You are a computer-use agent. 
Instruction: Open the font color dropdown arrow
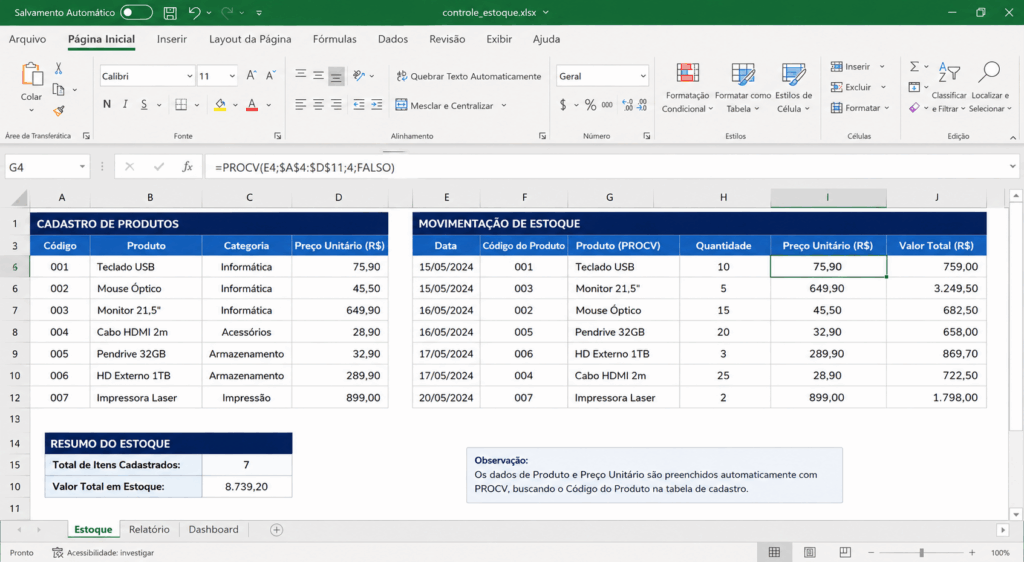[x=268, y=105]
